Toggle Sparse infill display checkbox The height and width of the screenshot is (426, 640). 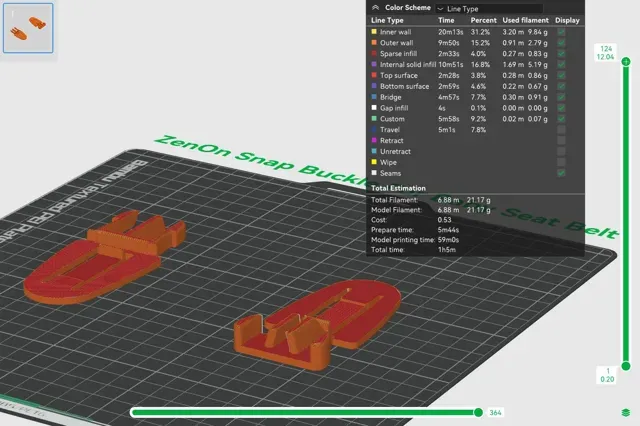[x=561, y=53]
